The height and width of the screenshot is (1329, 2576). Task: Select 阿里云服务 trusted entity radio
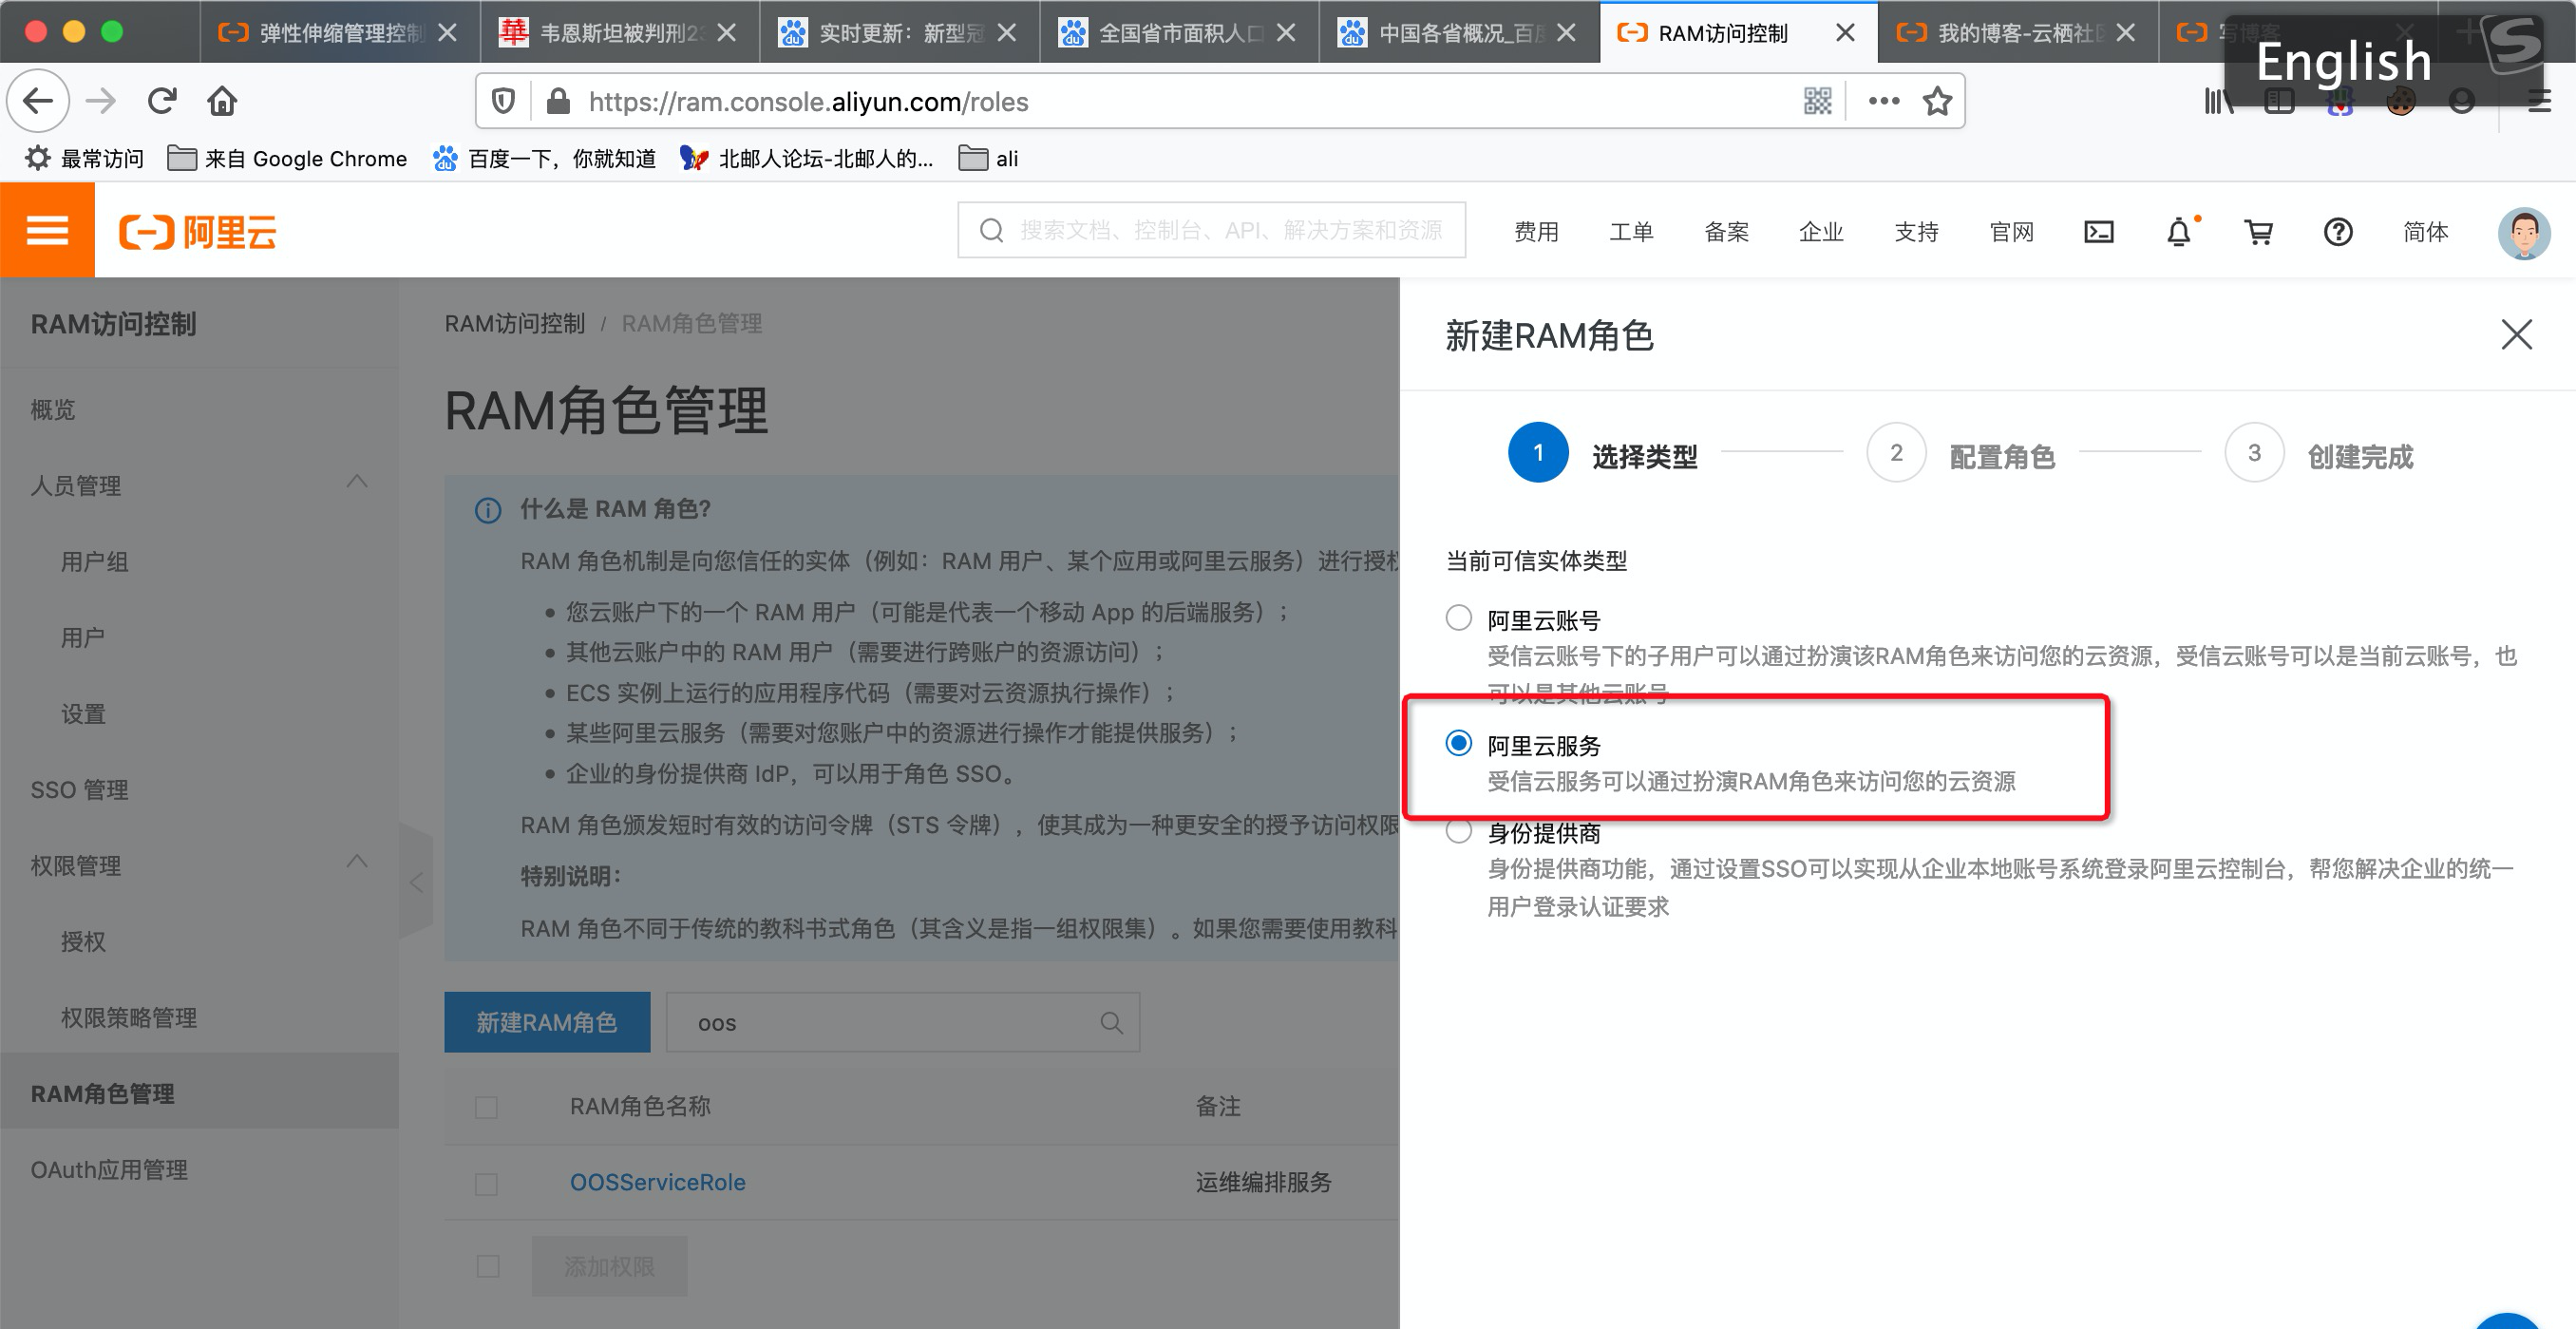[1458, 743]
